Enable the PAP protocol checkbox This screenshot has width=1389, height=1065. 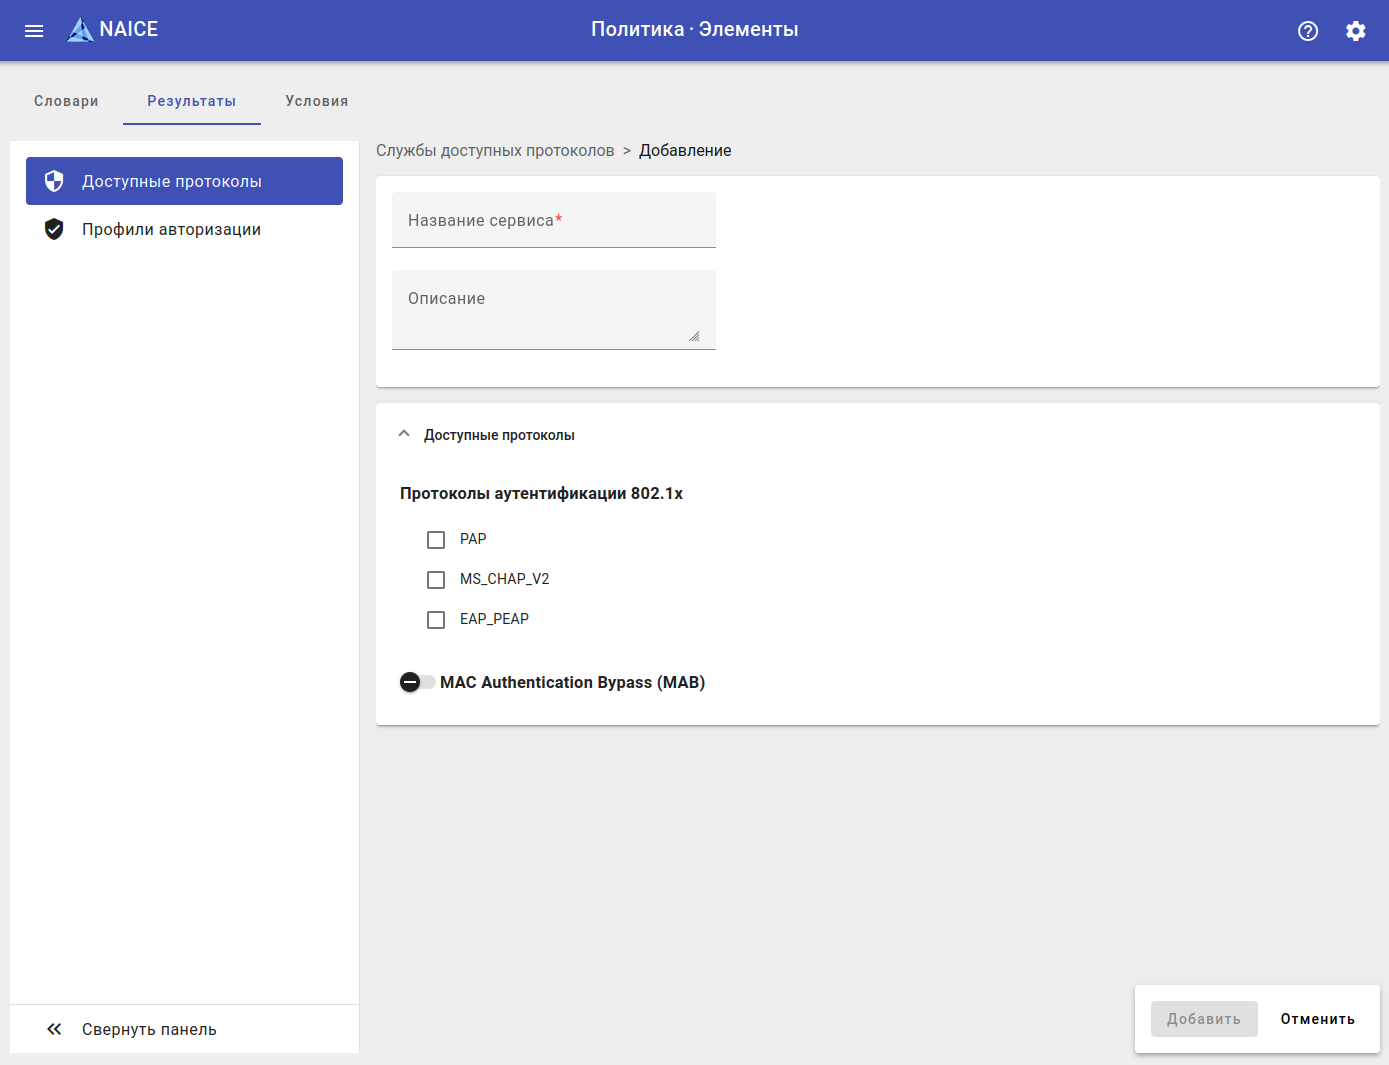pyautogui.click(x=436, y=540)
